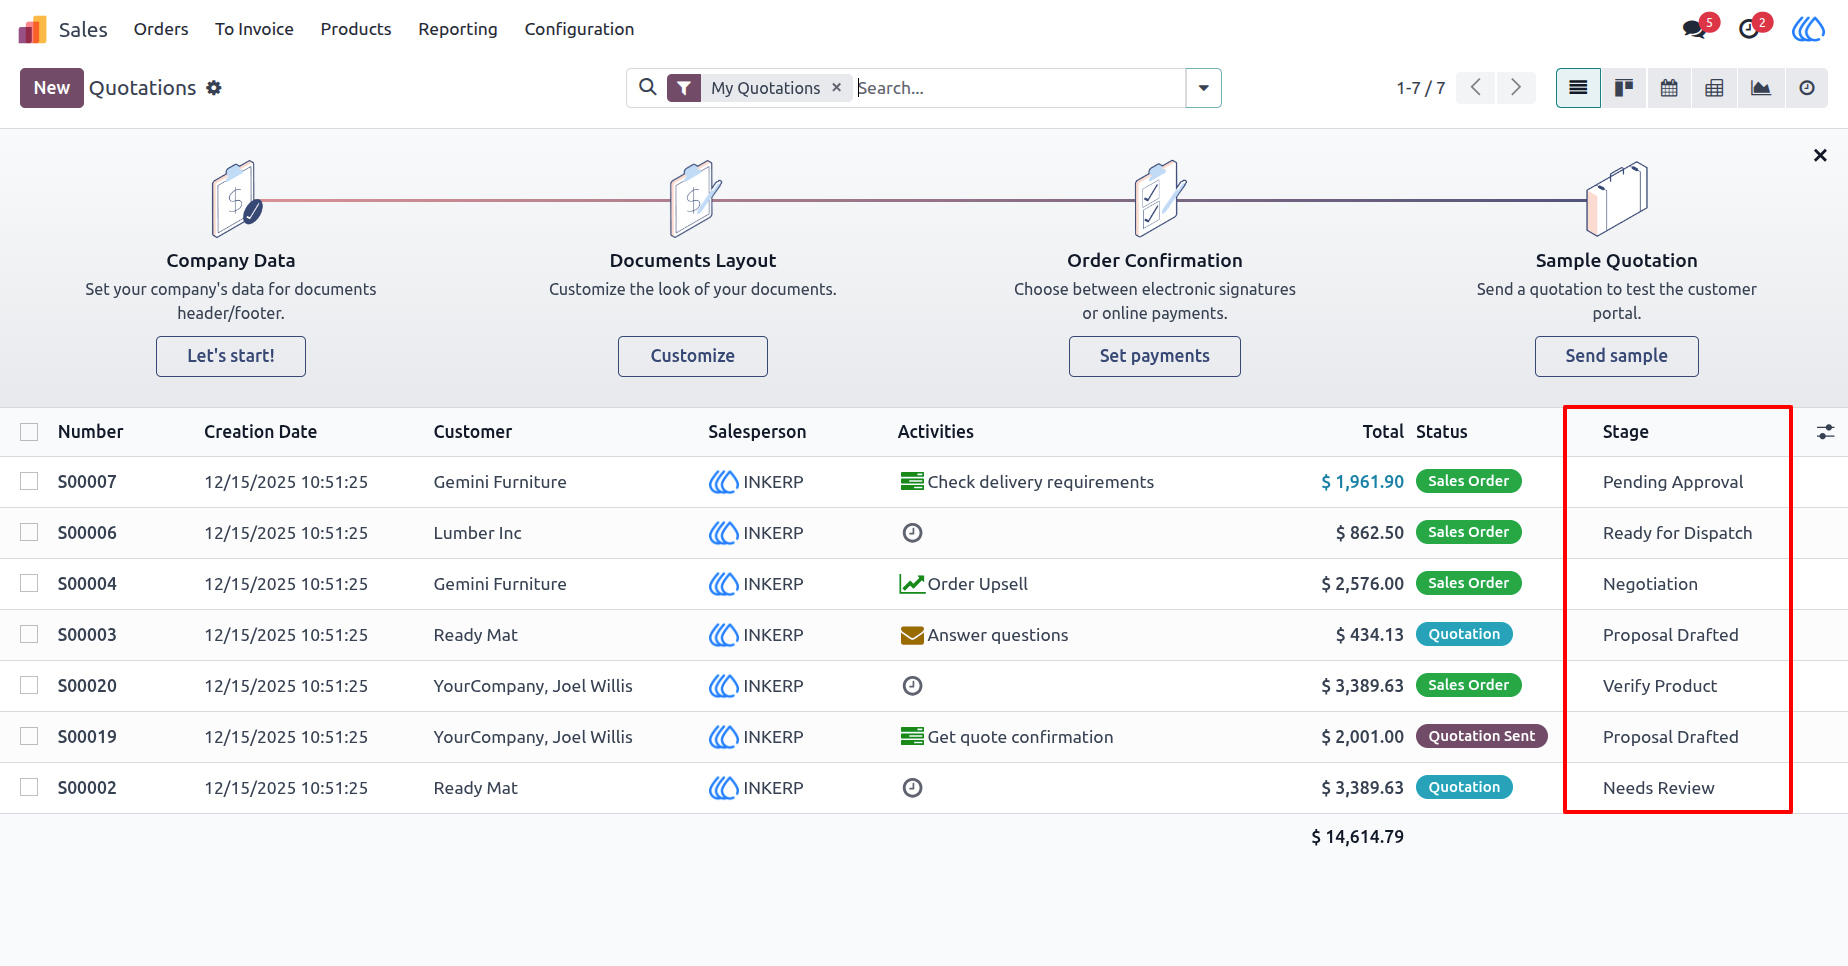
Task: Expand the search options dropdown
Action: [x=1203, y=88]
